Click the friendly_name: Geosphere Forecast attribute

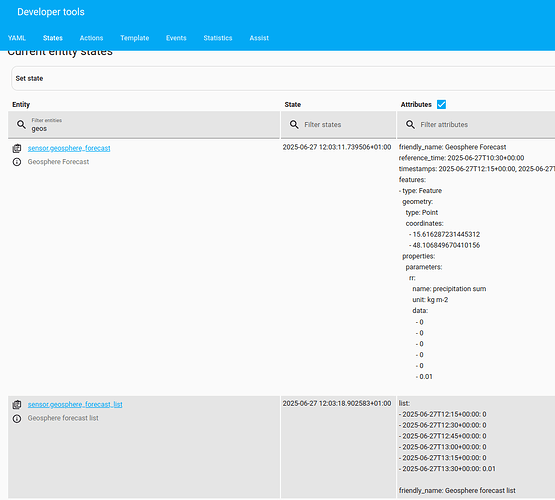click(452, 147)
